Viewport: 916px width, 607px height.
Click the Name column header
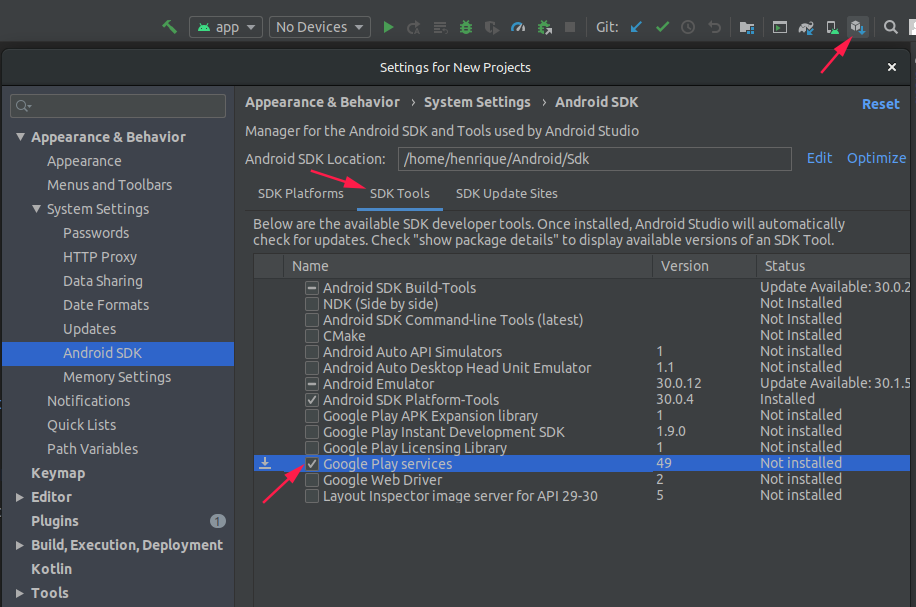(468, 266)
